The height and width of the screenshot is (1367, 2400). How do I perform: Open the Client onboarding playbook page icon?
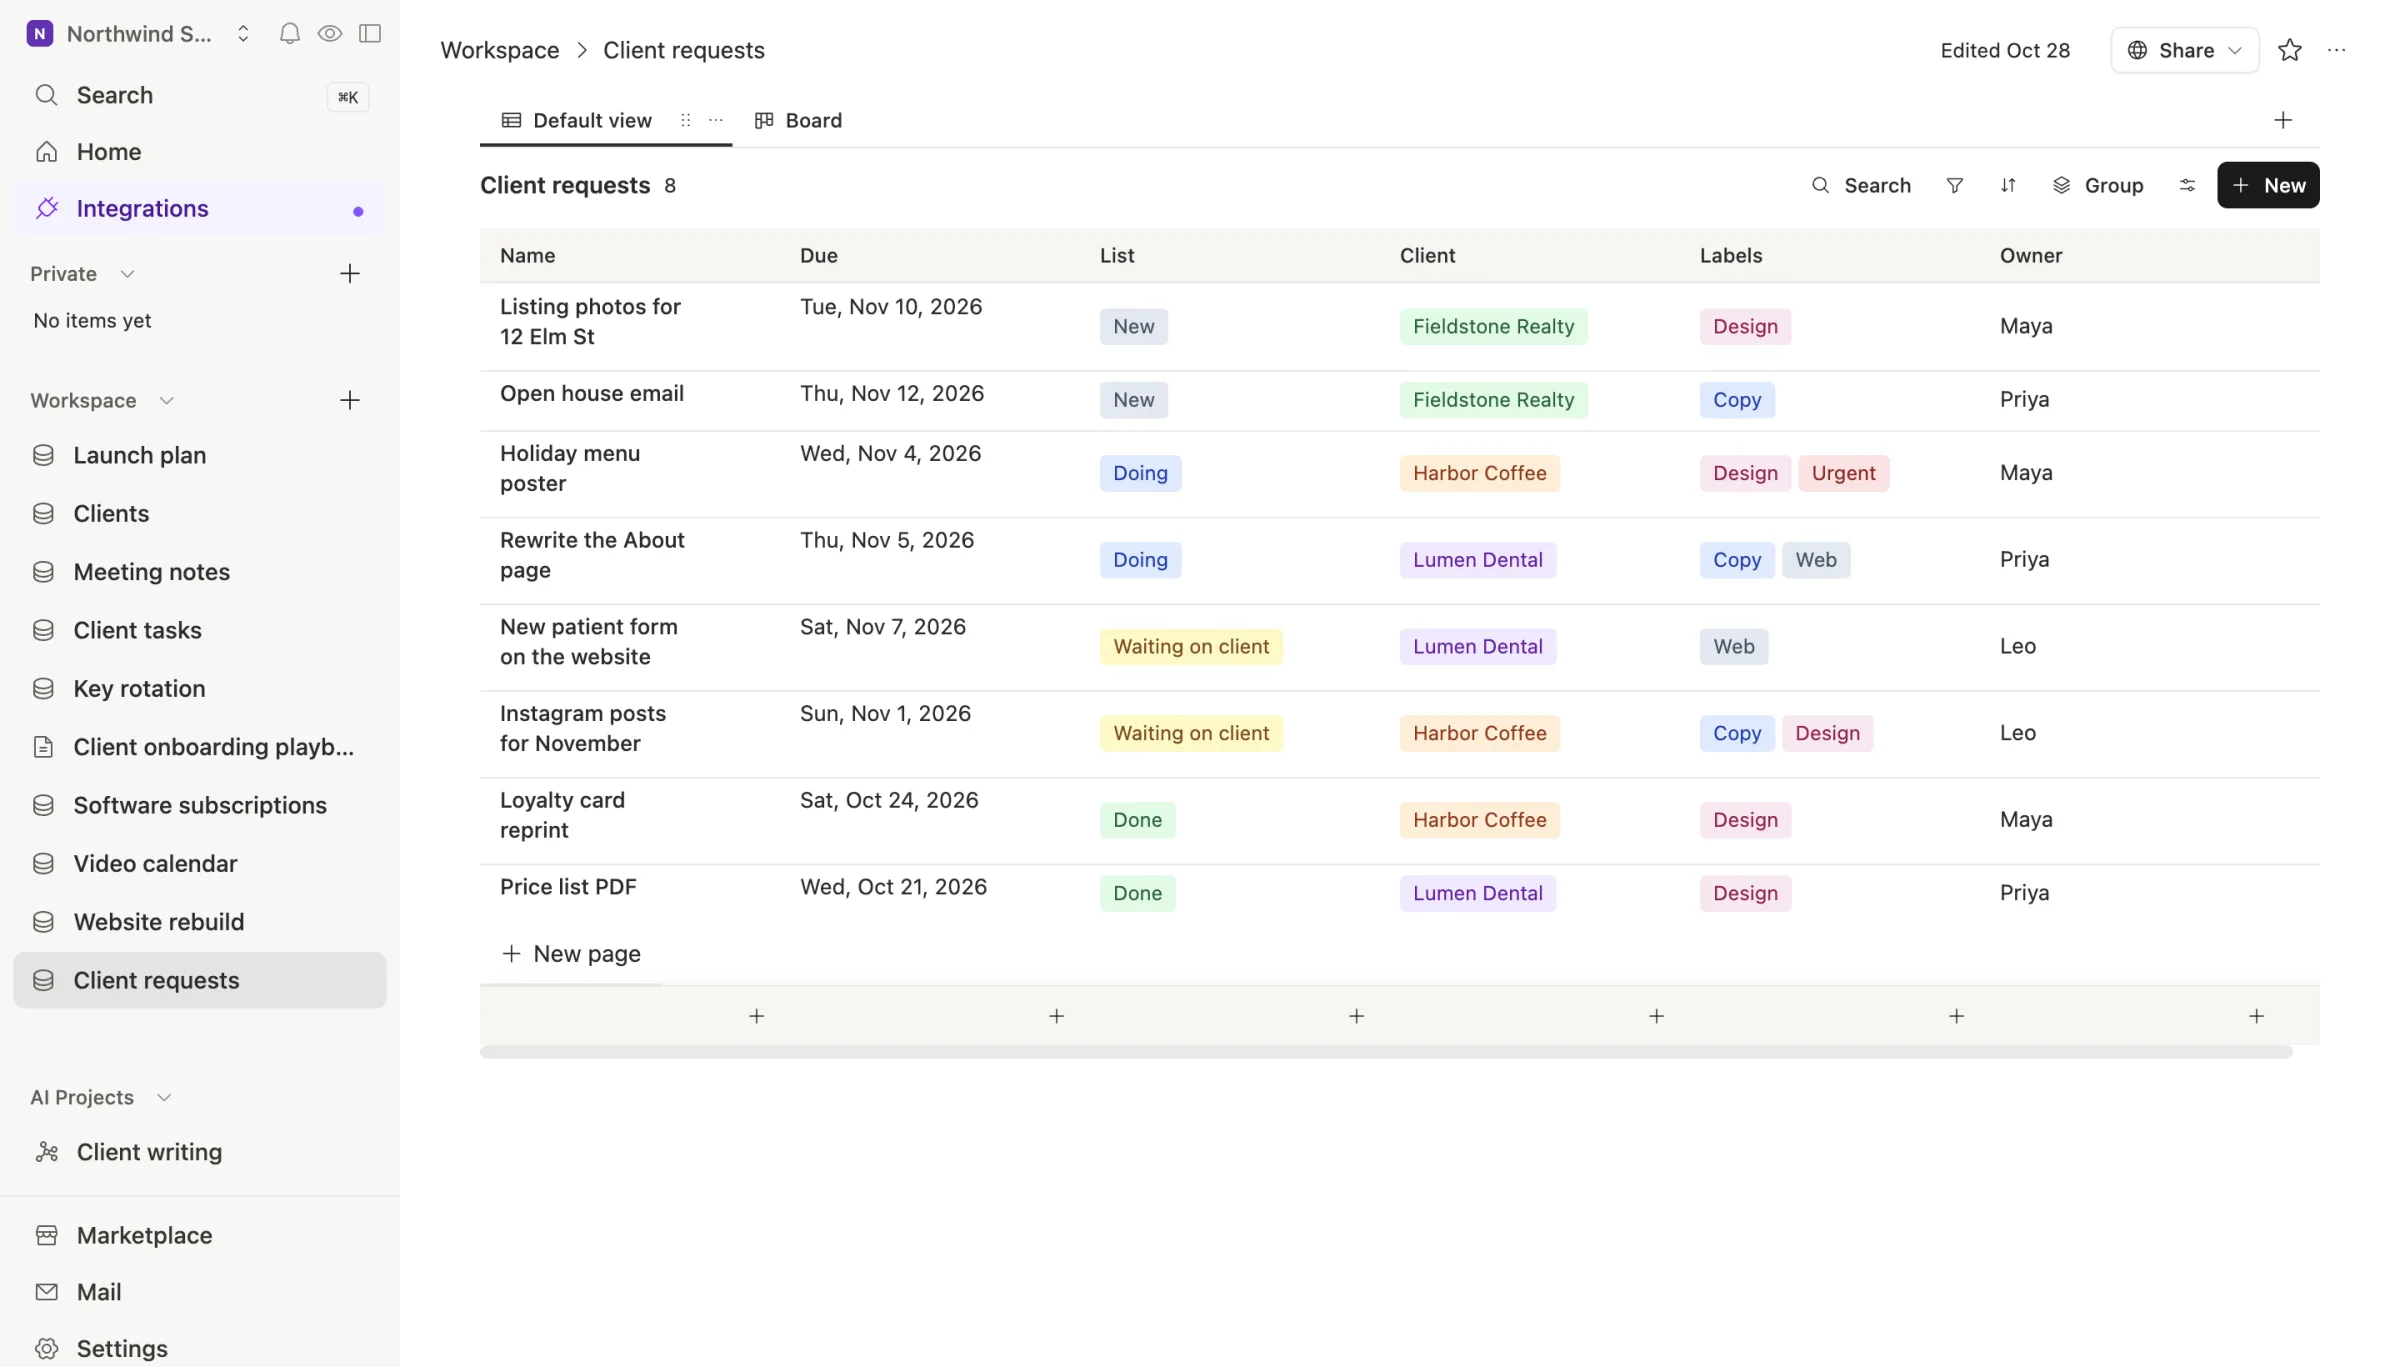tap(43, 747)
